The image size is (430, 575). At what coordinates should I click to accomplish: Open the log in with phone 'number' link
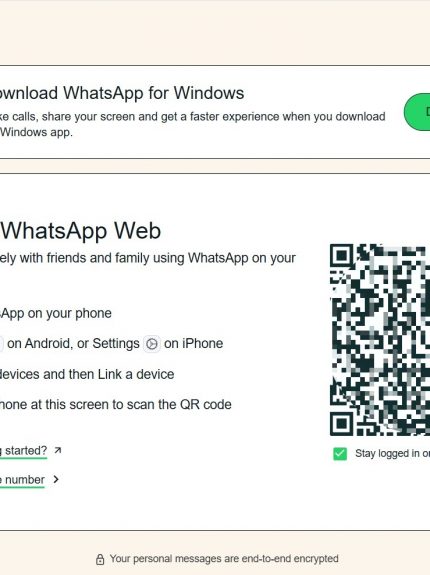tap(22, 480)
